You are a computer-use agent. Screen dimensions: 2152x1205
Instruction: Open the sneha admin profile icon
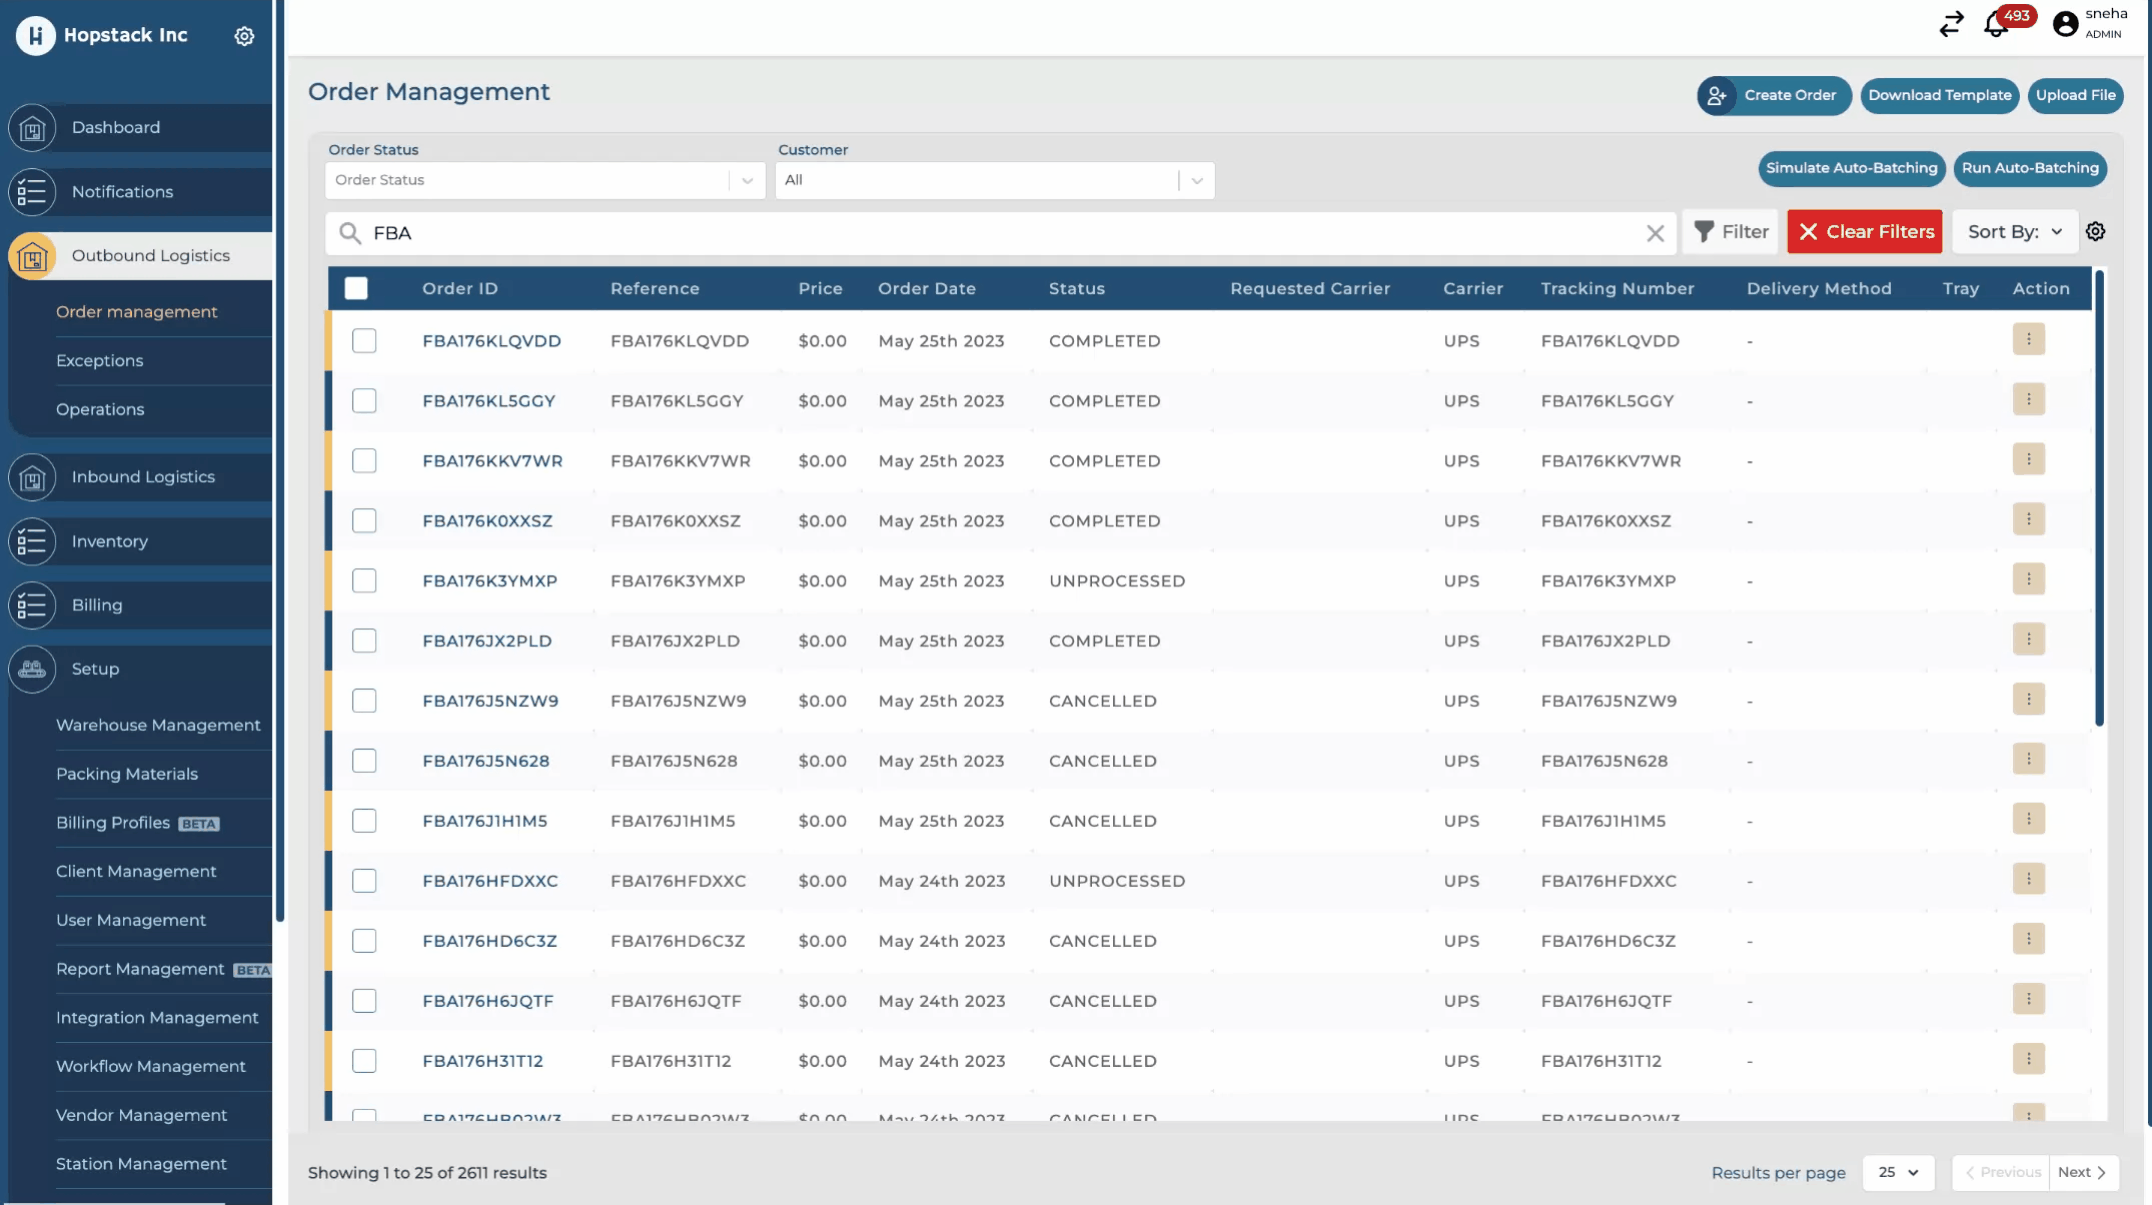coord(2065,24)
